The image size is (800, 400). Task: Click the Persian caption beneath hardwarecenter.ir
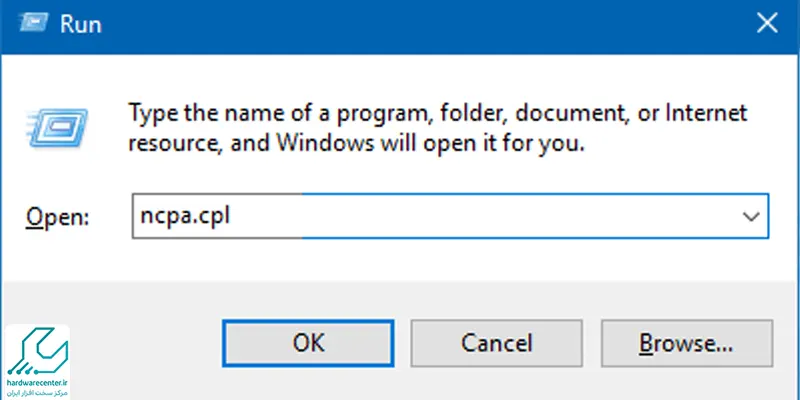coord(38,392)
